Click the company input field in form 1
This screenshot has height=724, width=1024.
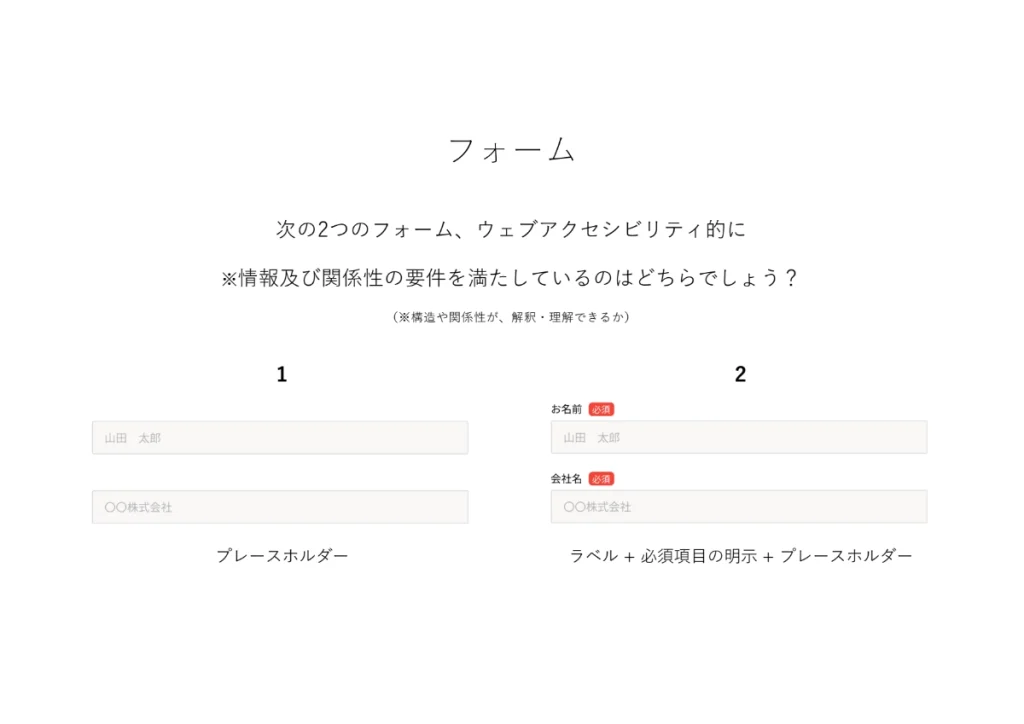(x=280, y=507)
